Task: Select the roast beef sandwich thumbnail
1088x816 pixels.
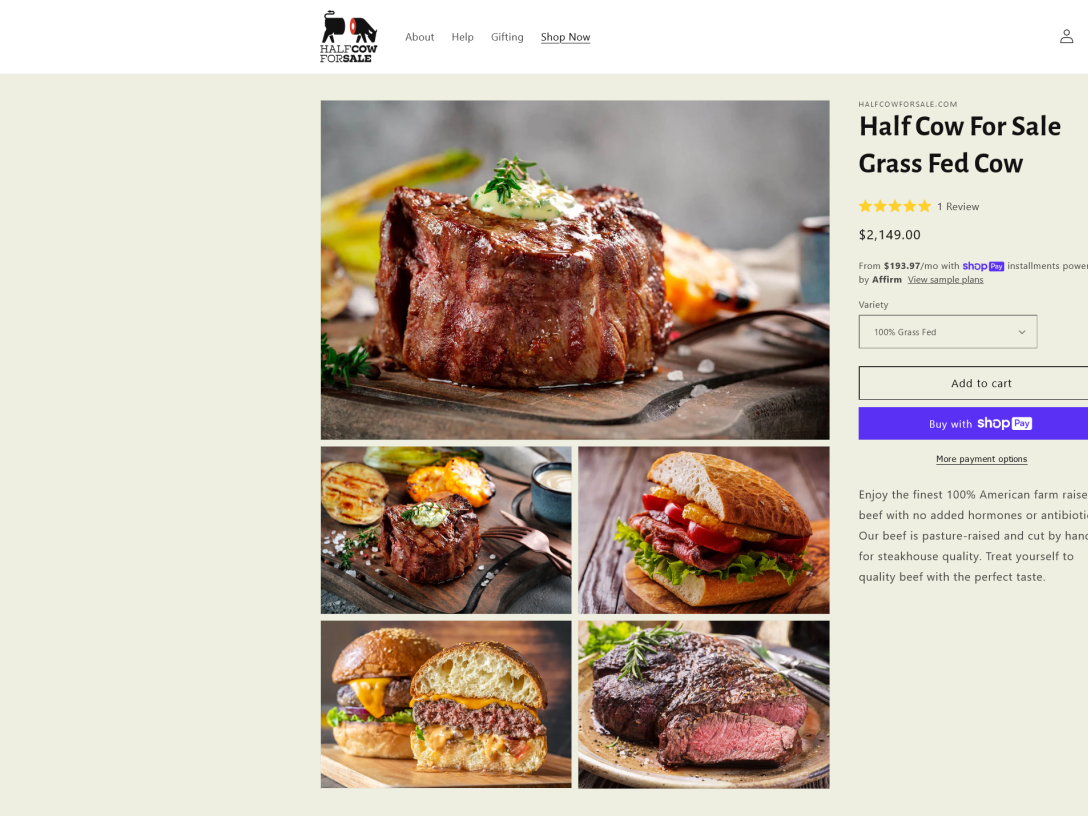Action: coord(704,530)
